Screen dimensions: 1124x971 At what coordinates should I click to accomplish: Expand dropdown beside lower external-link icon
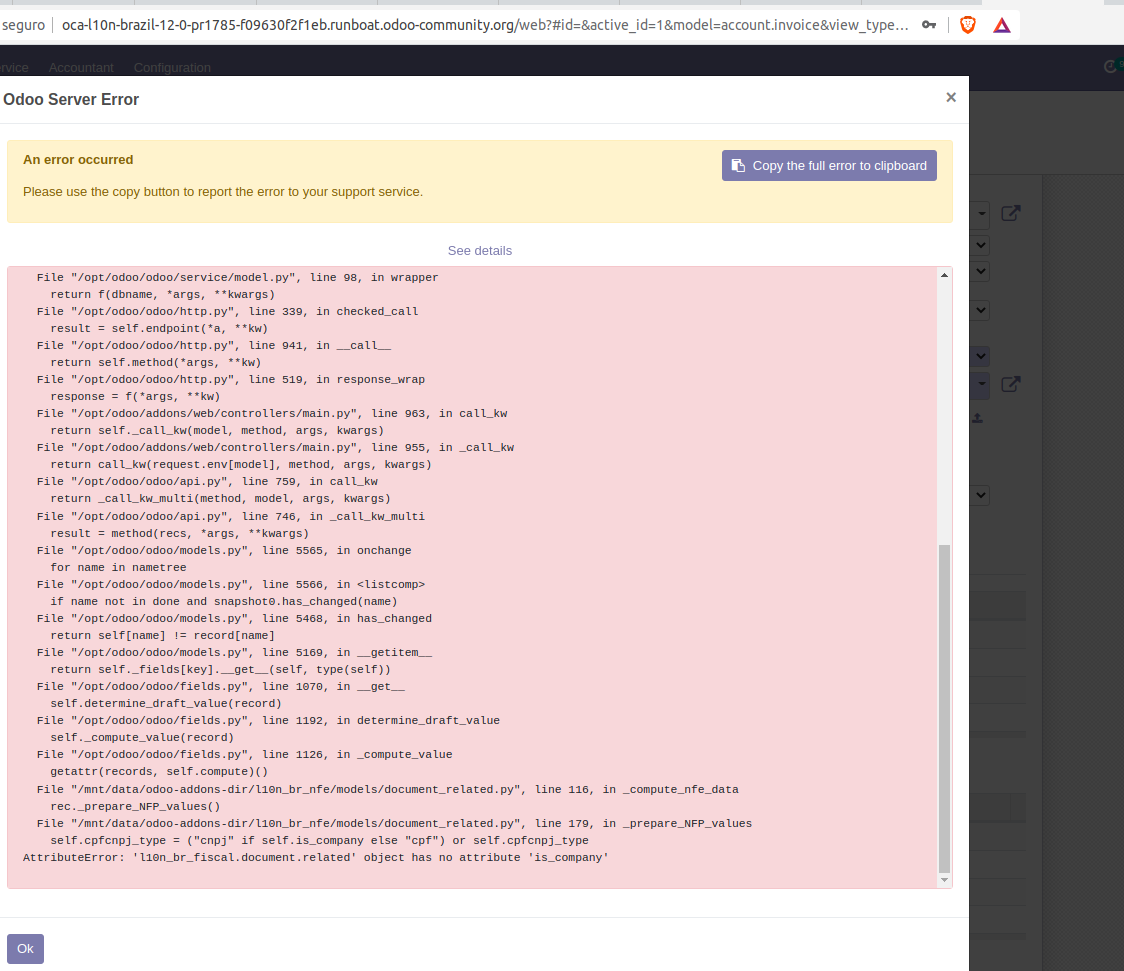tap(981, 384)
